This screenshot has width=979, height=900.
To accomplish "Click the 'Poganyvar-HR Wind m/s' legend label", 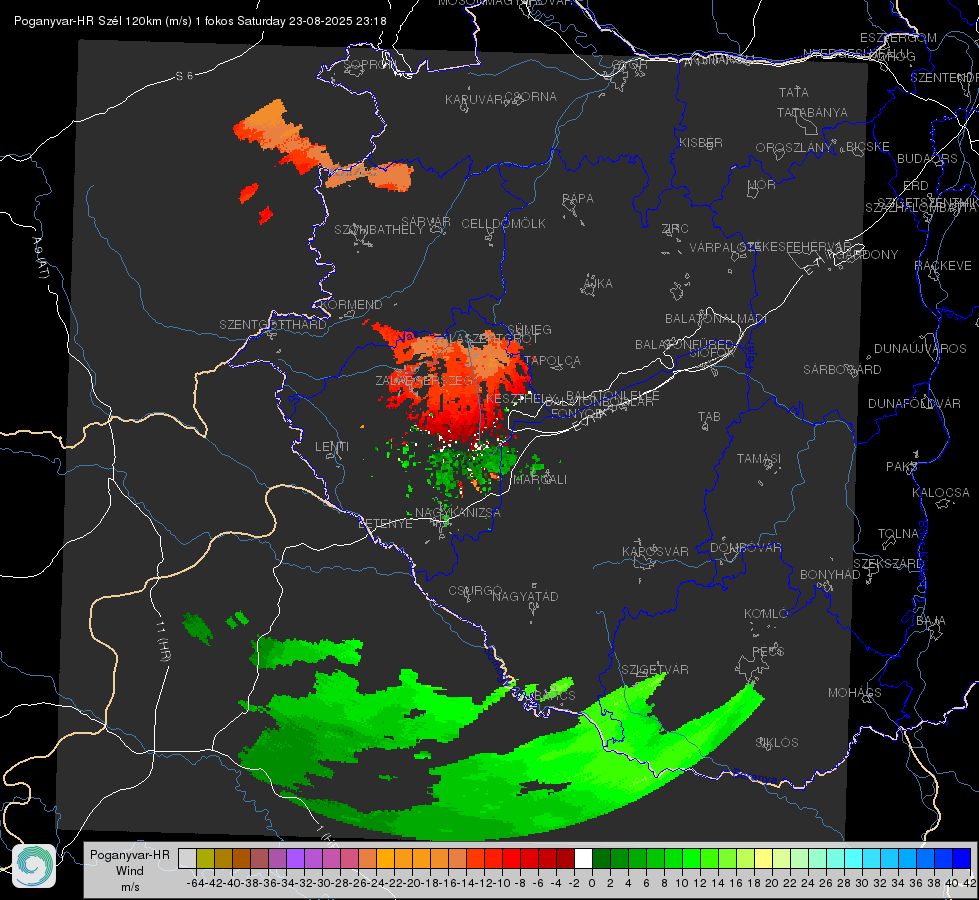I will coord(130,871).
